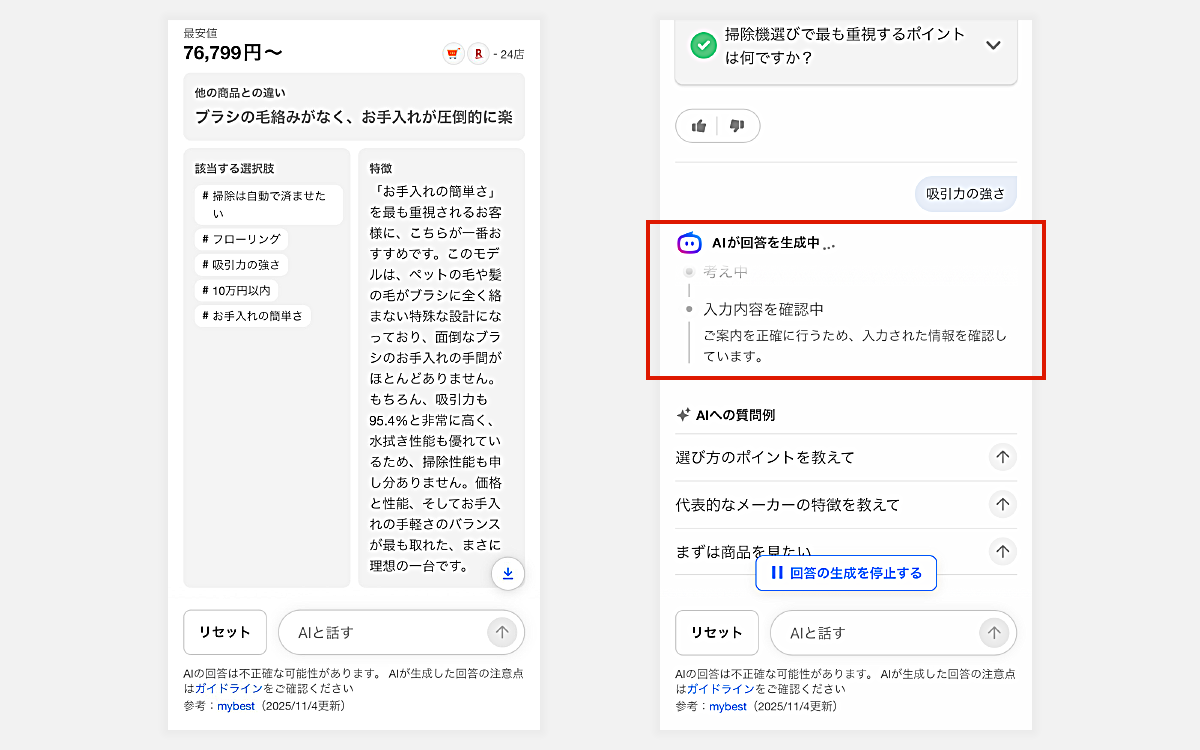
Task: Open the ガイドライン link in the footer
Action: (226, 688)
